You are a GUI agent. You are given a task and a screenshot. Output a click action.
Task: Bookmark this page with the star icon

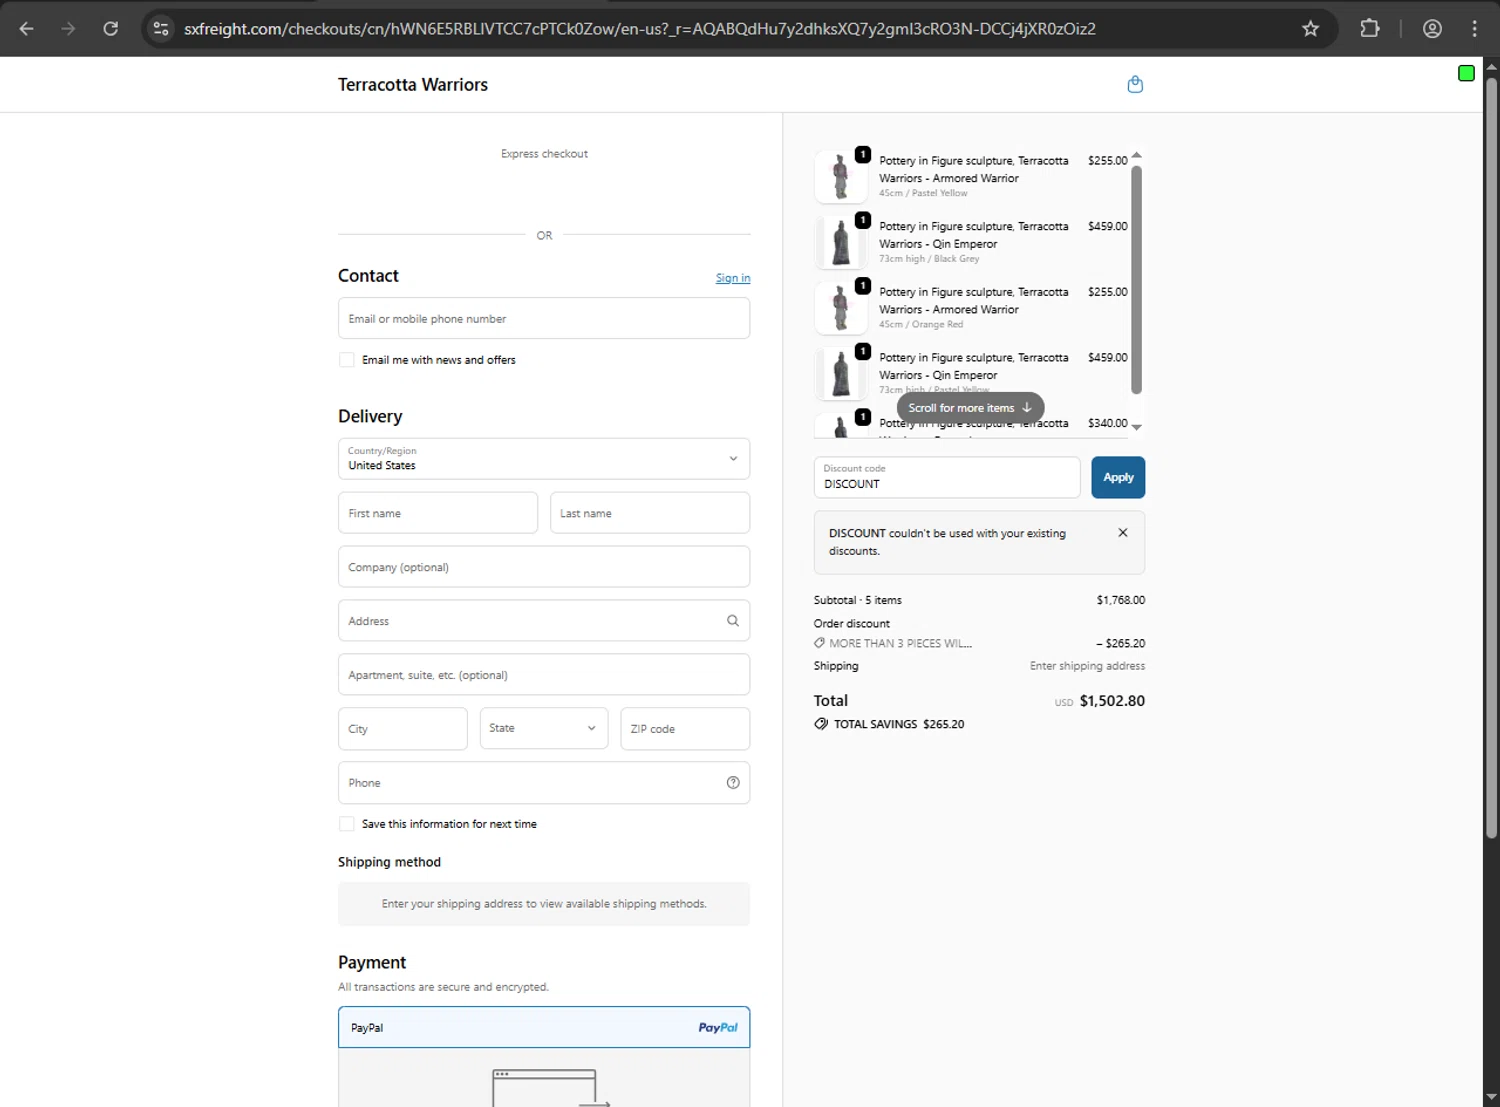point(1310,29)
